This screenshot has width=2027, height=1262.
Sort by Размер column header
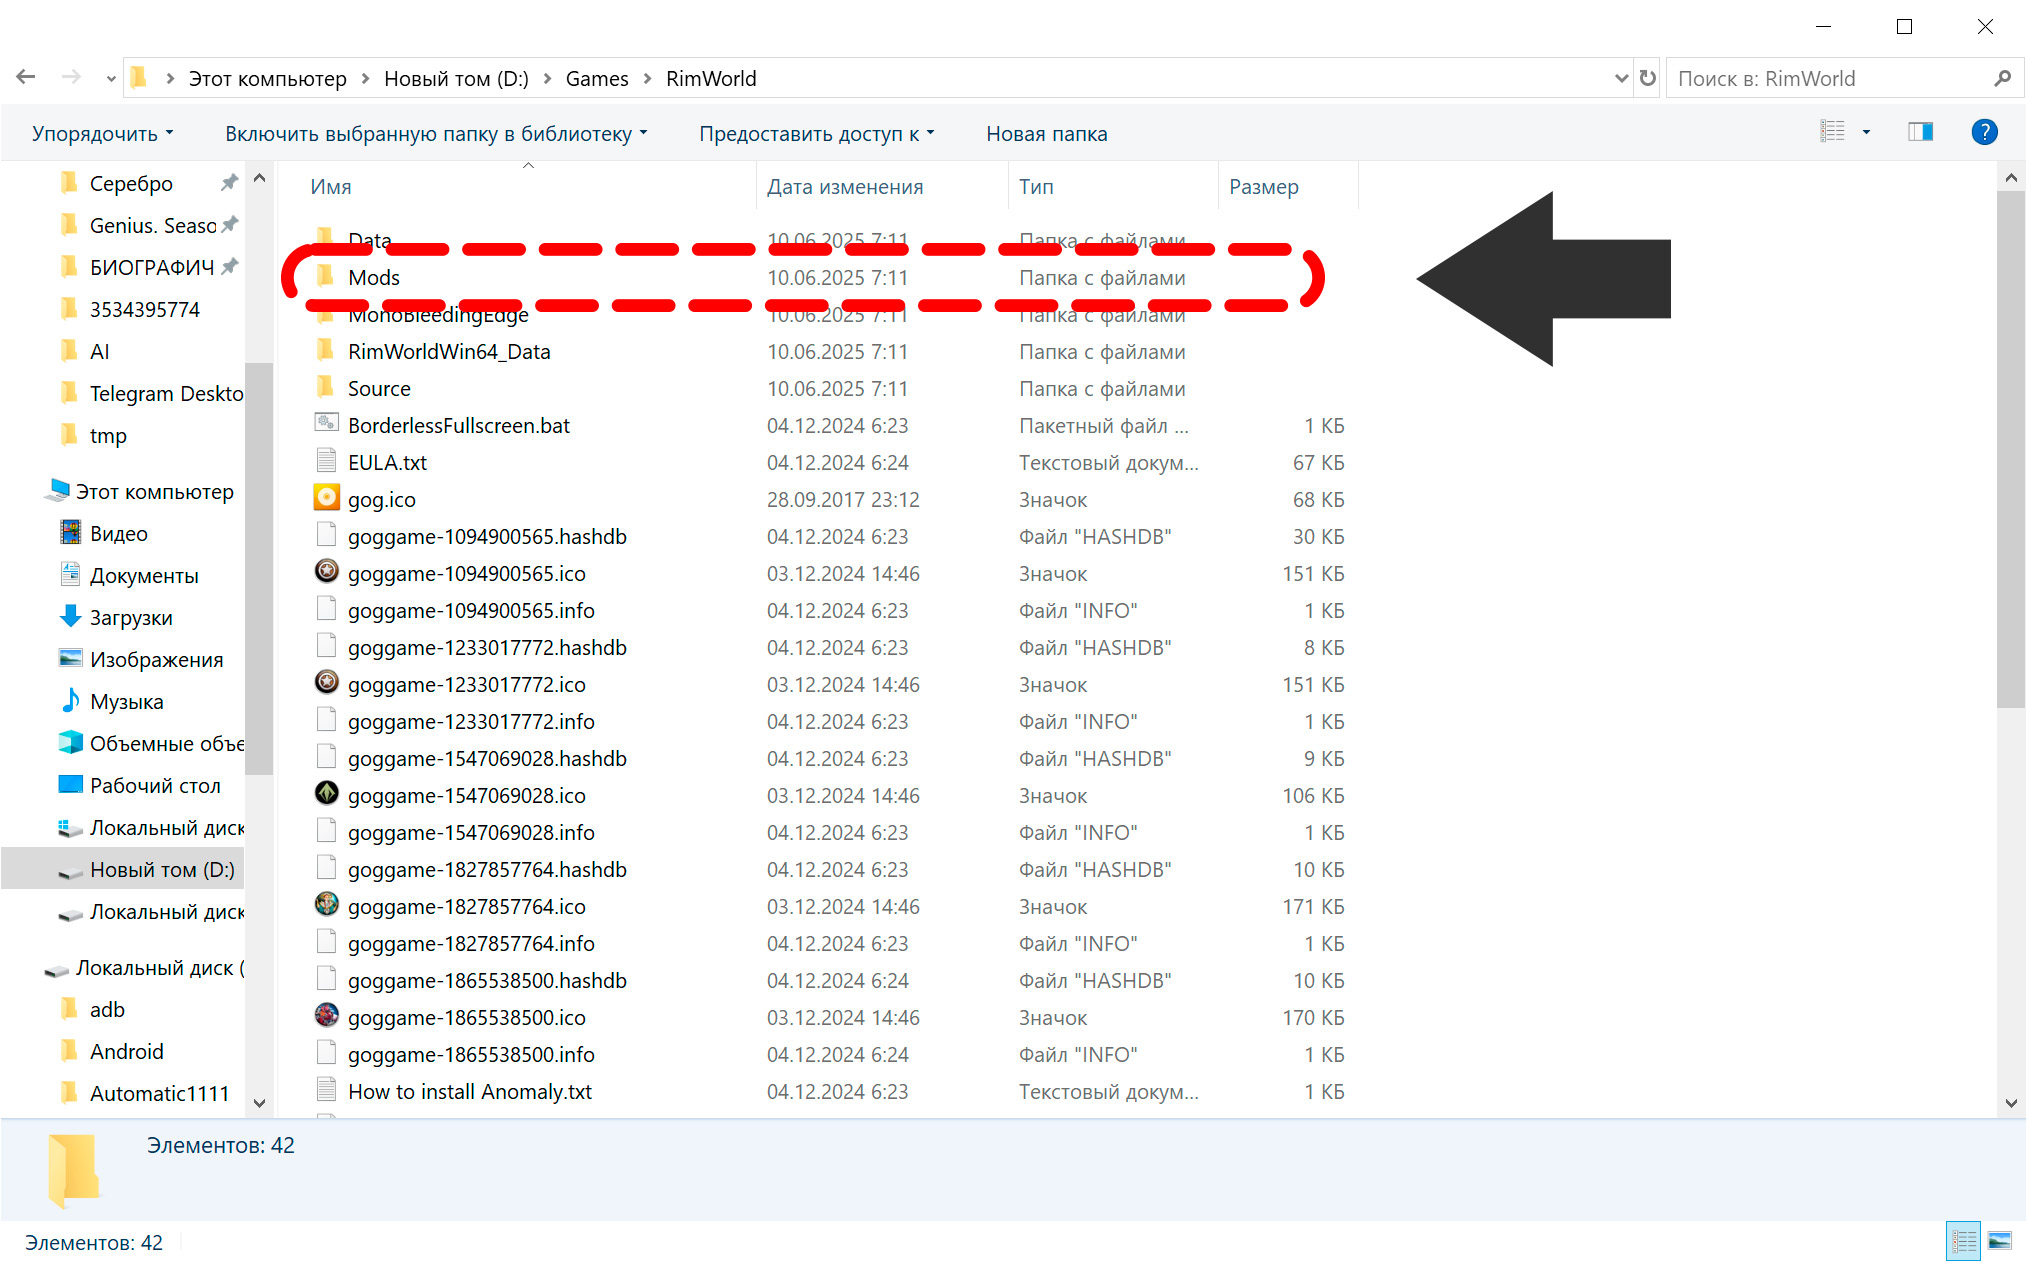1264,187
